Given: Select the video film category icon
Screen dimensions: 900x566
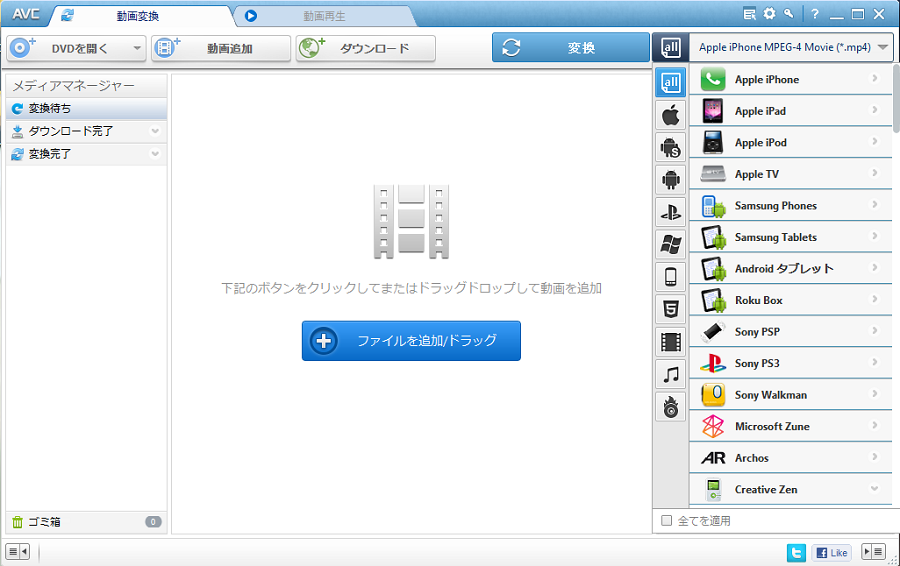Looking at the screenshot, I should 670,343.
